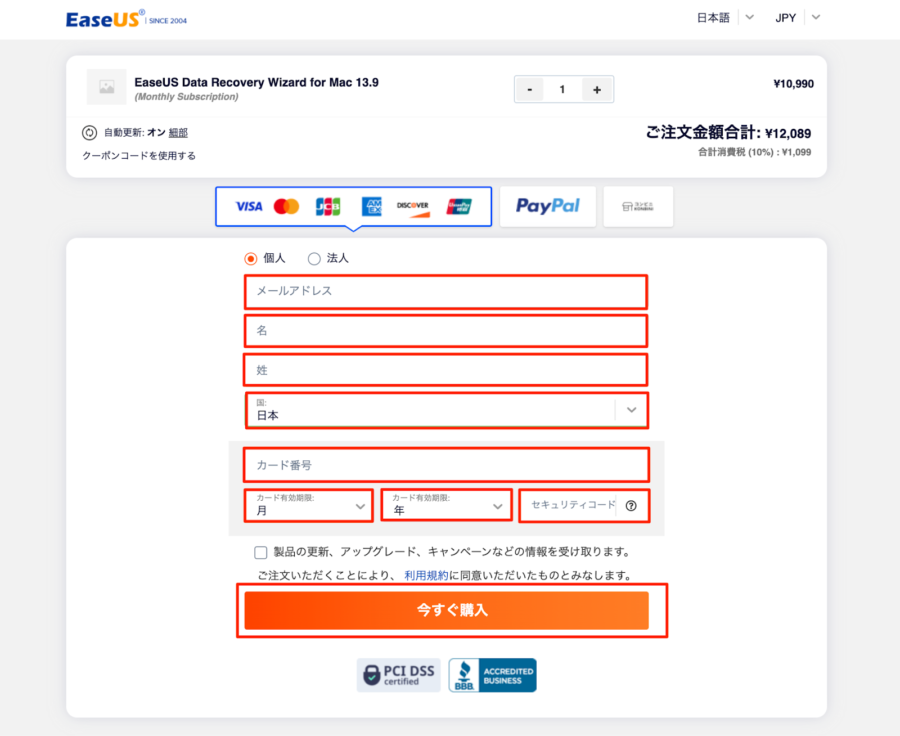Screen dimensions: 900x736
Task: Click the EaseUS logo
Action: (x=126, y=19)
